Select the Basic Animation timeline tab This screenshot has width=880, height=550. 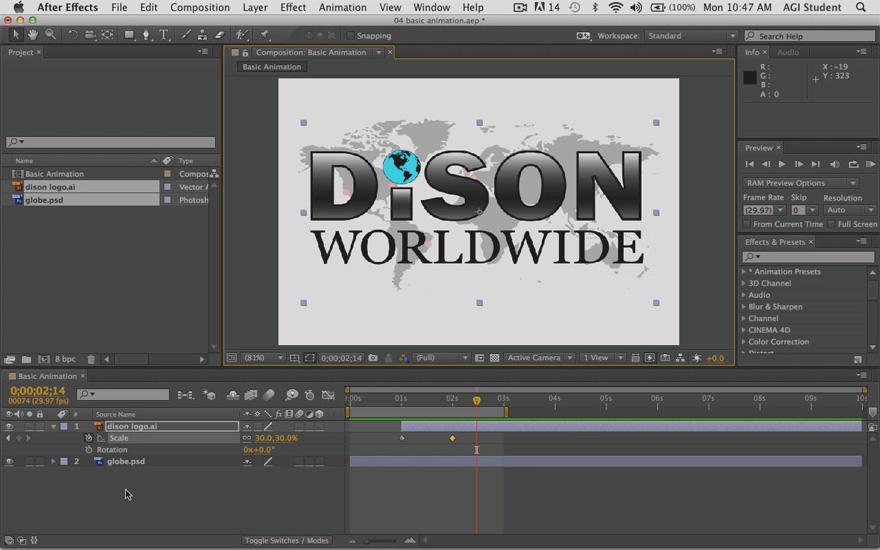[47, 376]
